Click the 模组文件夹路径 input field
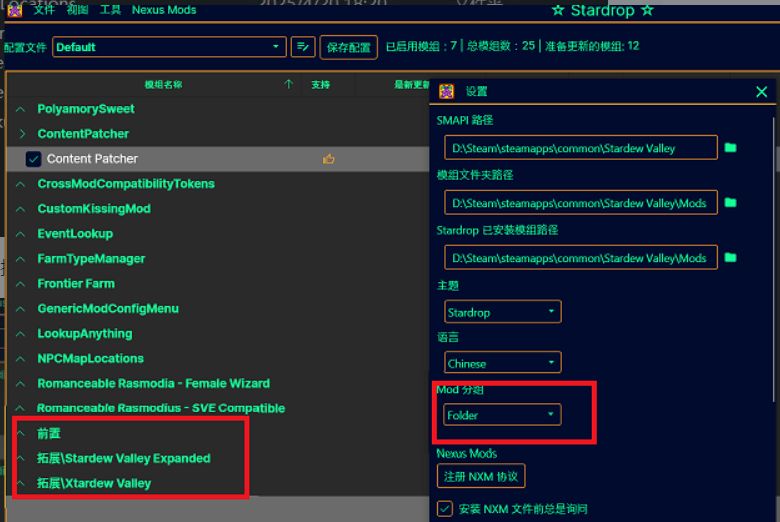This screenshot has width=780, height=522. pos(581,203)
